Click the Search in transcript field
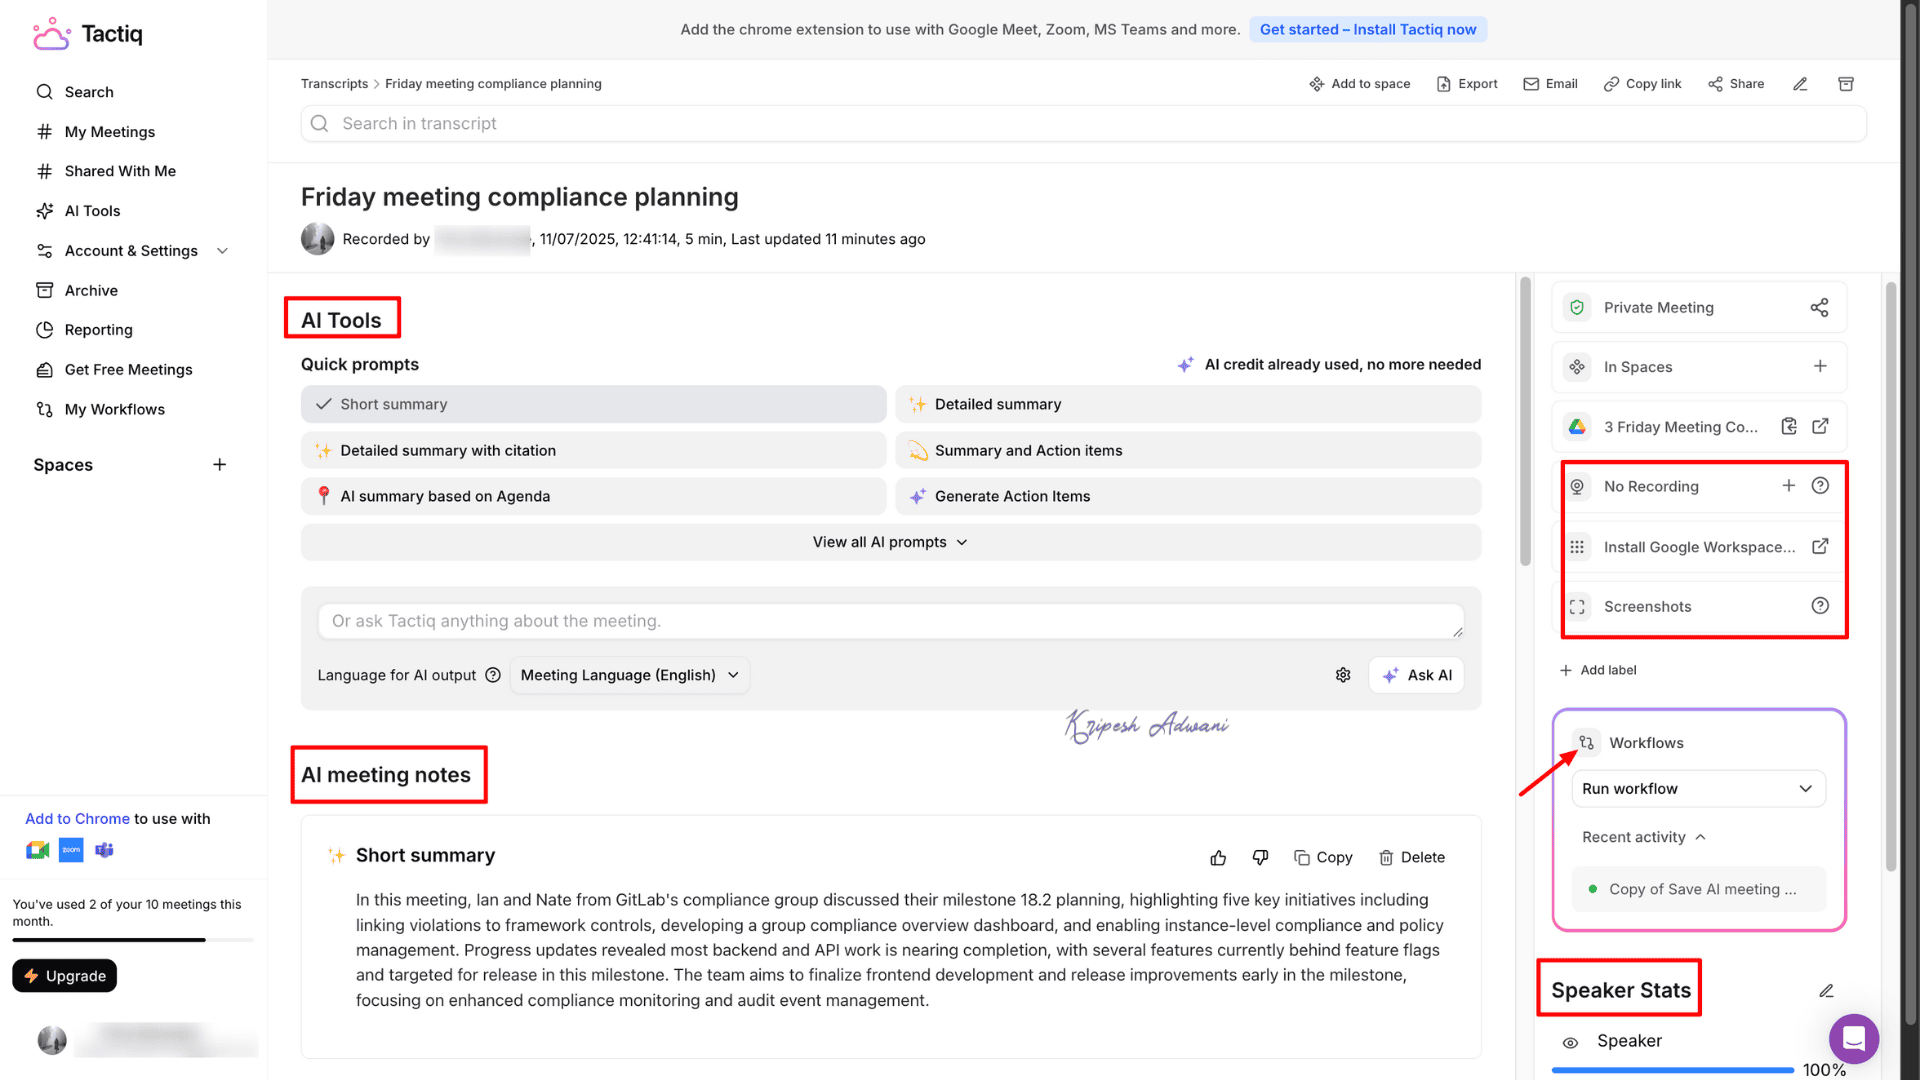The height and width of the screenshot is (1080, 1920). click(x=1083, y=124)
